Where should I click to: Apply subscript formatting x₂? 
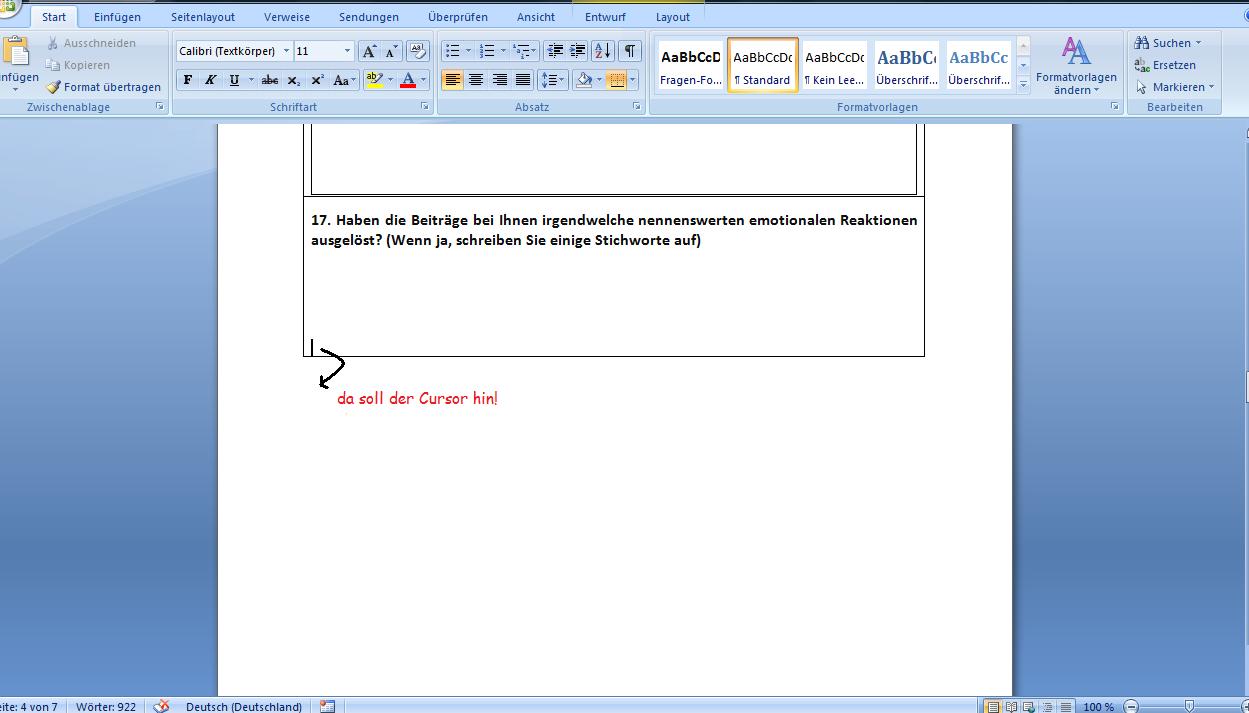(293, 80)
